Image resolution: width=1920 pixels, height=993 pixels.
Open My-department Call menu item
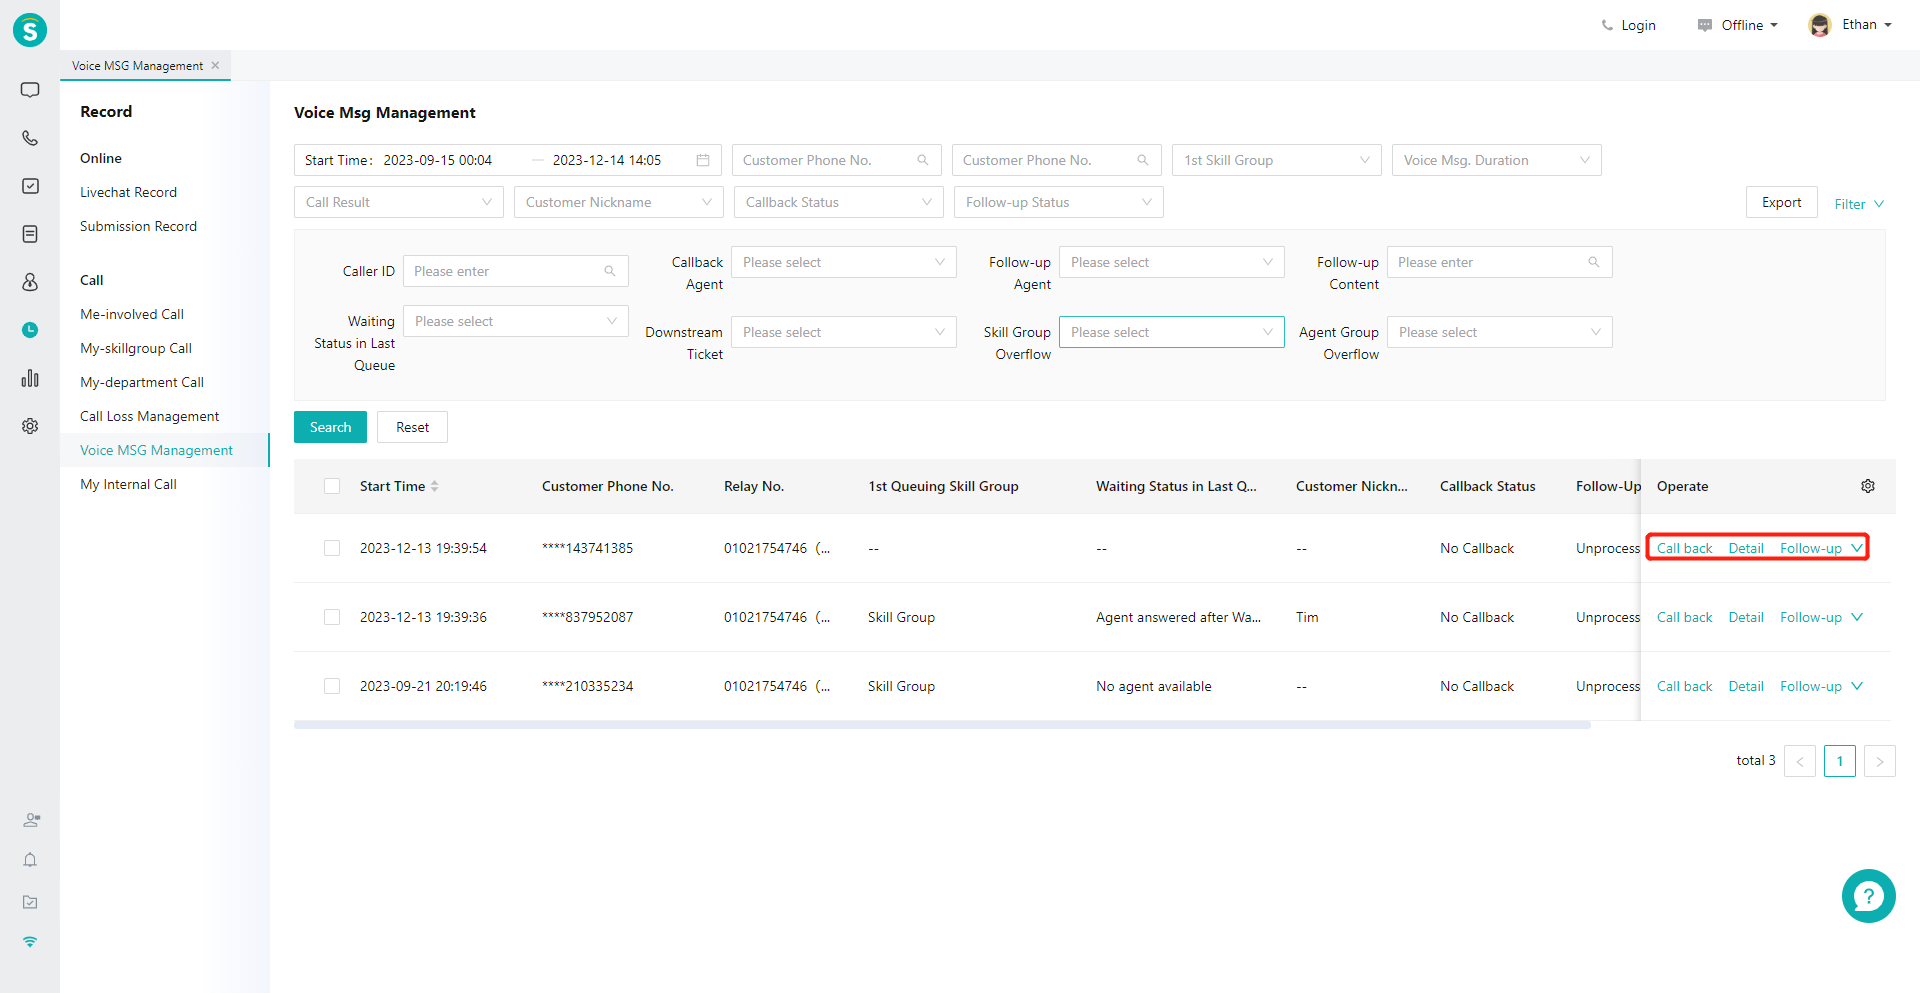(x=142, y=382)
